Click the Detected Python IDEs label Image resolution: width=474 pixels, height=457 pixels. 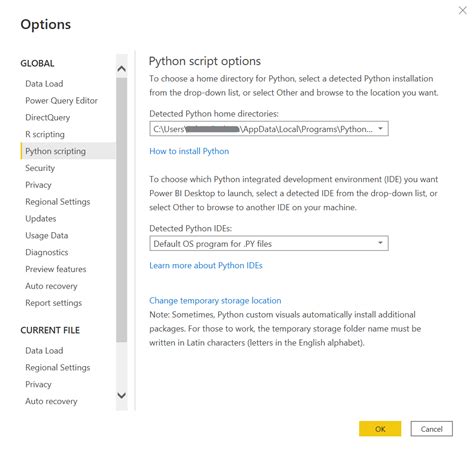190,229
